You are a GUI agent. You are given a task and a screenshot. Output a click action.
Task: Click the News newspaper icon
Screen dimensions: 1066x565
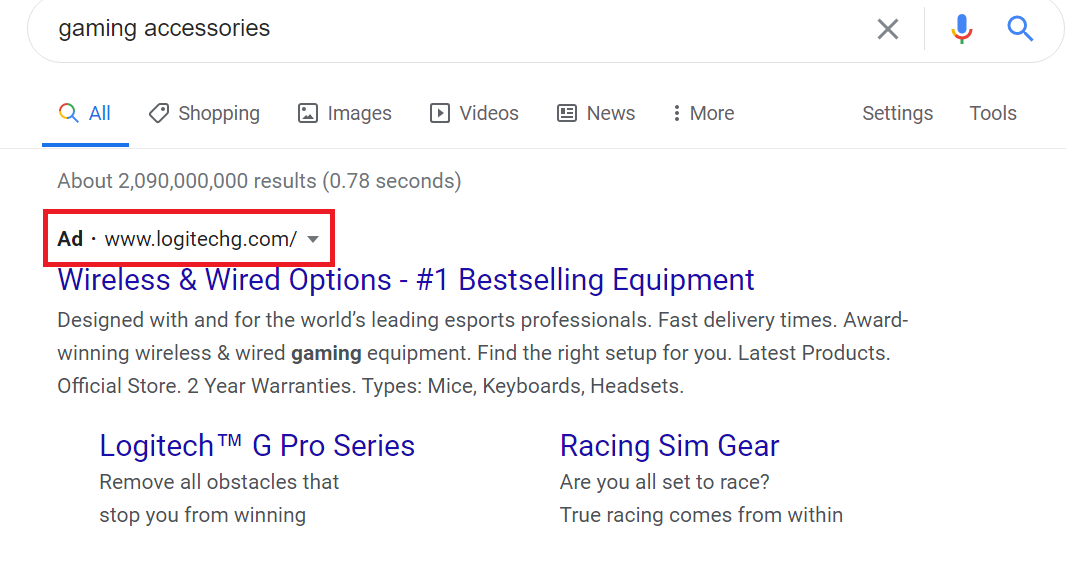tap(567, 113)
